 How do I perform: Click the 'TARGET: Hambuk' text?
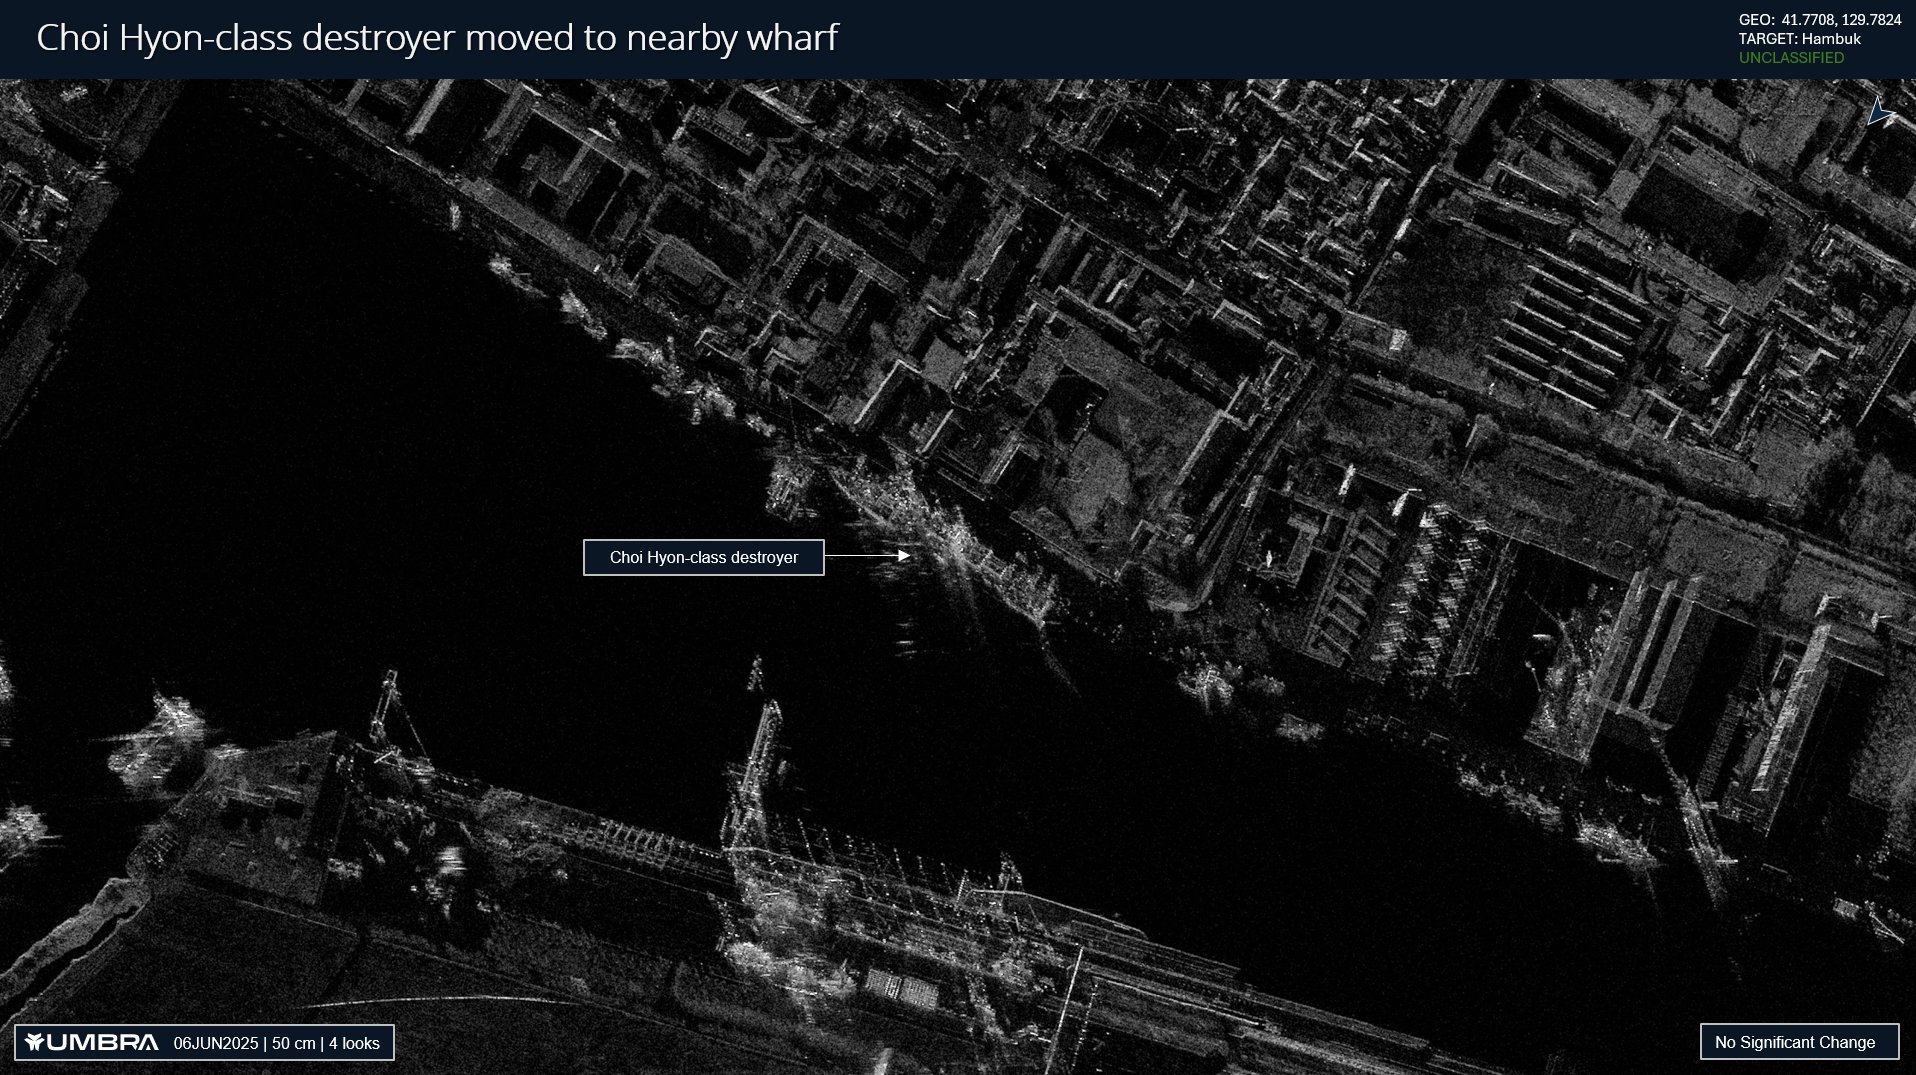coord(1800,39)
